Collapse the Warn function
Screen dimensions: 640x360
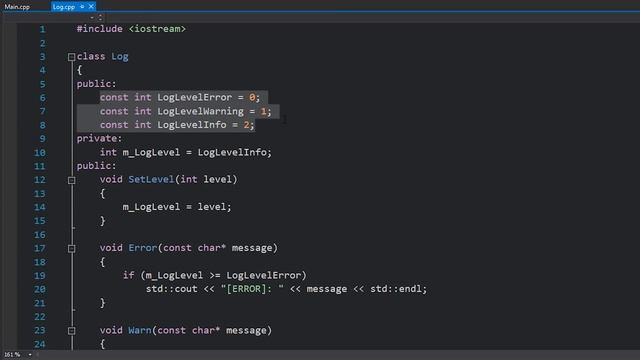coord(71,331)
